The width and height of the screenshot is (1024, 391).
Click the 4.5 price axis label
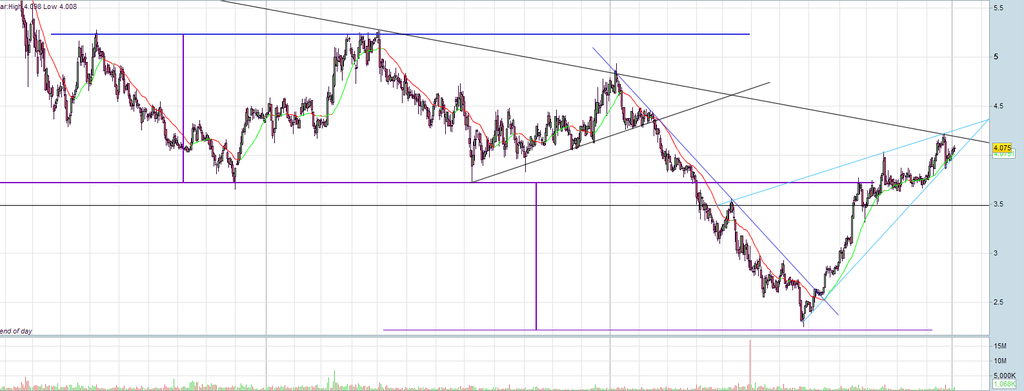pyautogui.click(x=999, y=106)
